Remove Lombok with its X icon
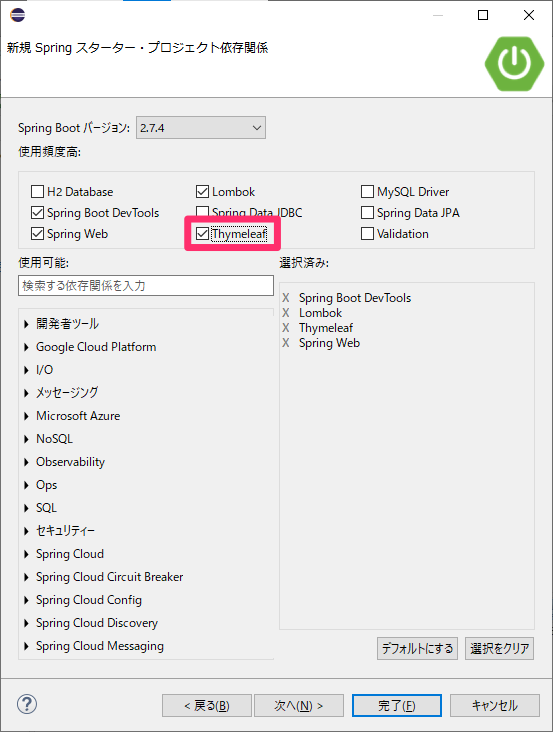The width and height of the screenshot is (553, 732). click(x=286, y=313)
